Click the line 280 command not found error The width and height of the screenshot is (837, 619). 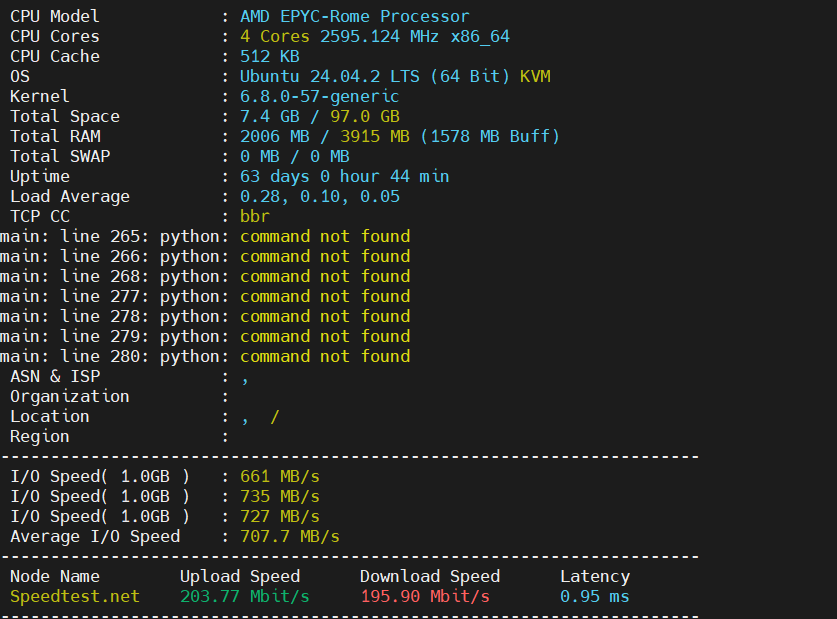click(x=205, y=357)
